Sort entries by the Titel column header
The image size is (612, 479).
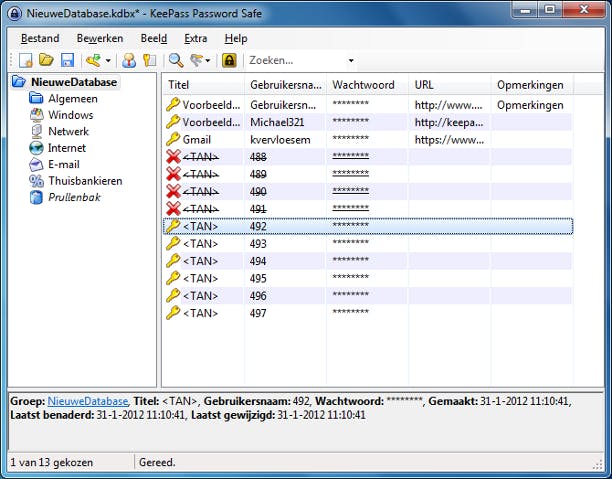tap(203, 85)
